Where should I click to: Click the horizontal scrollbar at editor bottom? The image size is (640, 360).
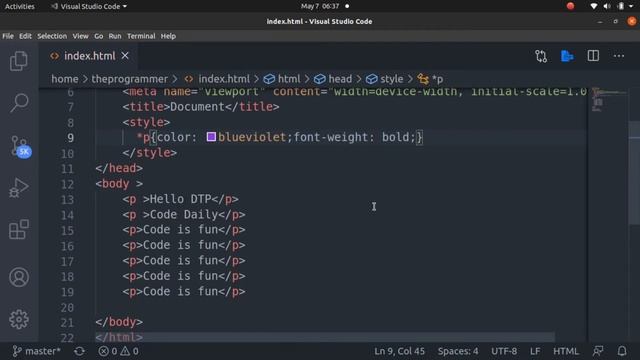(x=325, y=337)
